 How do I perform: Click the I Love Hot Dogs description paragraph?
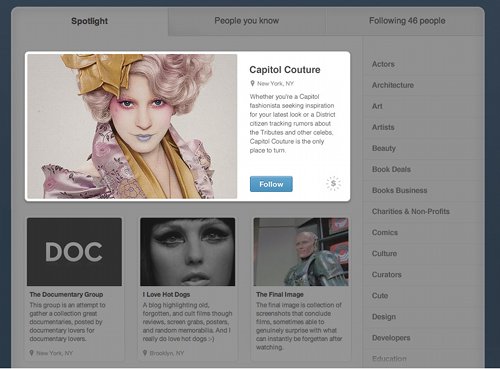pos(187,322)
